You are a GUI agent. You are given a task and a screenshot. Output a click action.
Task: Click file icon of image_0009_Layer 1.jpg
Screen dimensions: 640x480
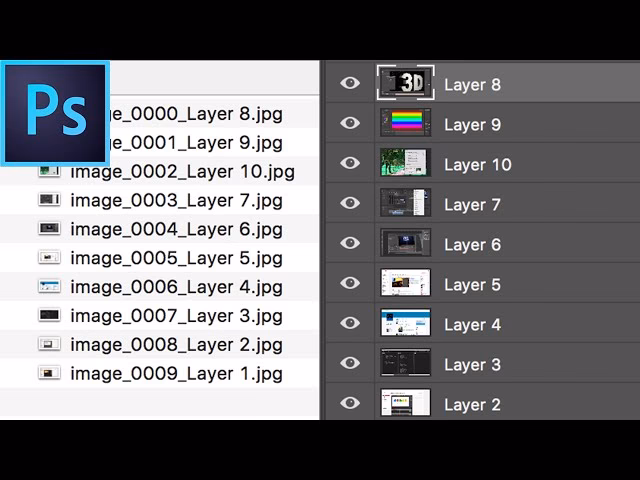click(x=49, y=373)
